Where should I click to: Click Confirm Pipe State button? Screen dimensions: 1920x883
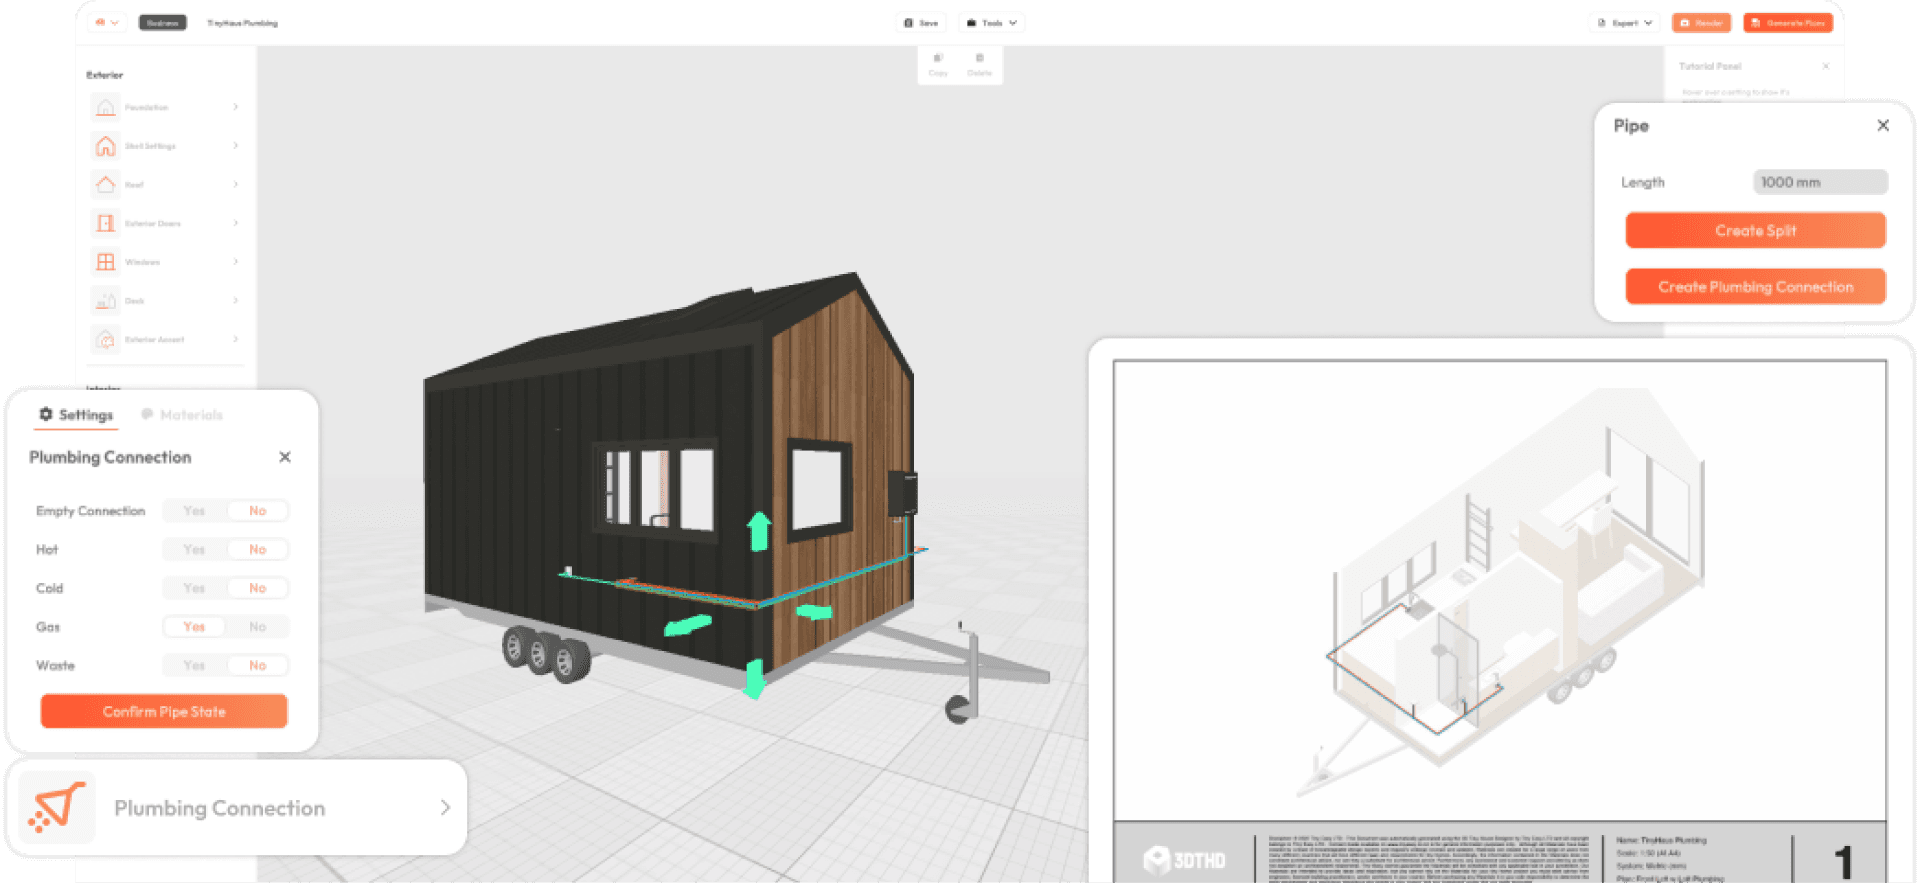164,712
